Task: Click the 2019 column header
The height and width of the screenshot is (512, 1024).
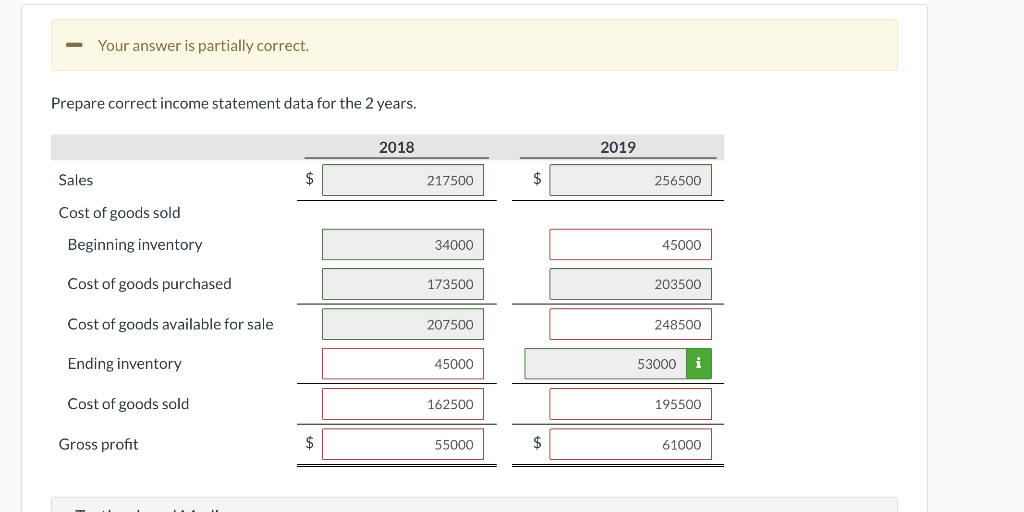Action: [x=618, y=148]
